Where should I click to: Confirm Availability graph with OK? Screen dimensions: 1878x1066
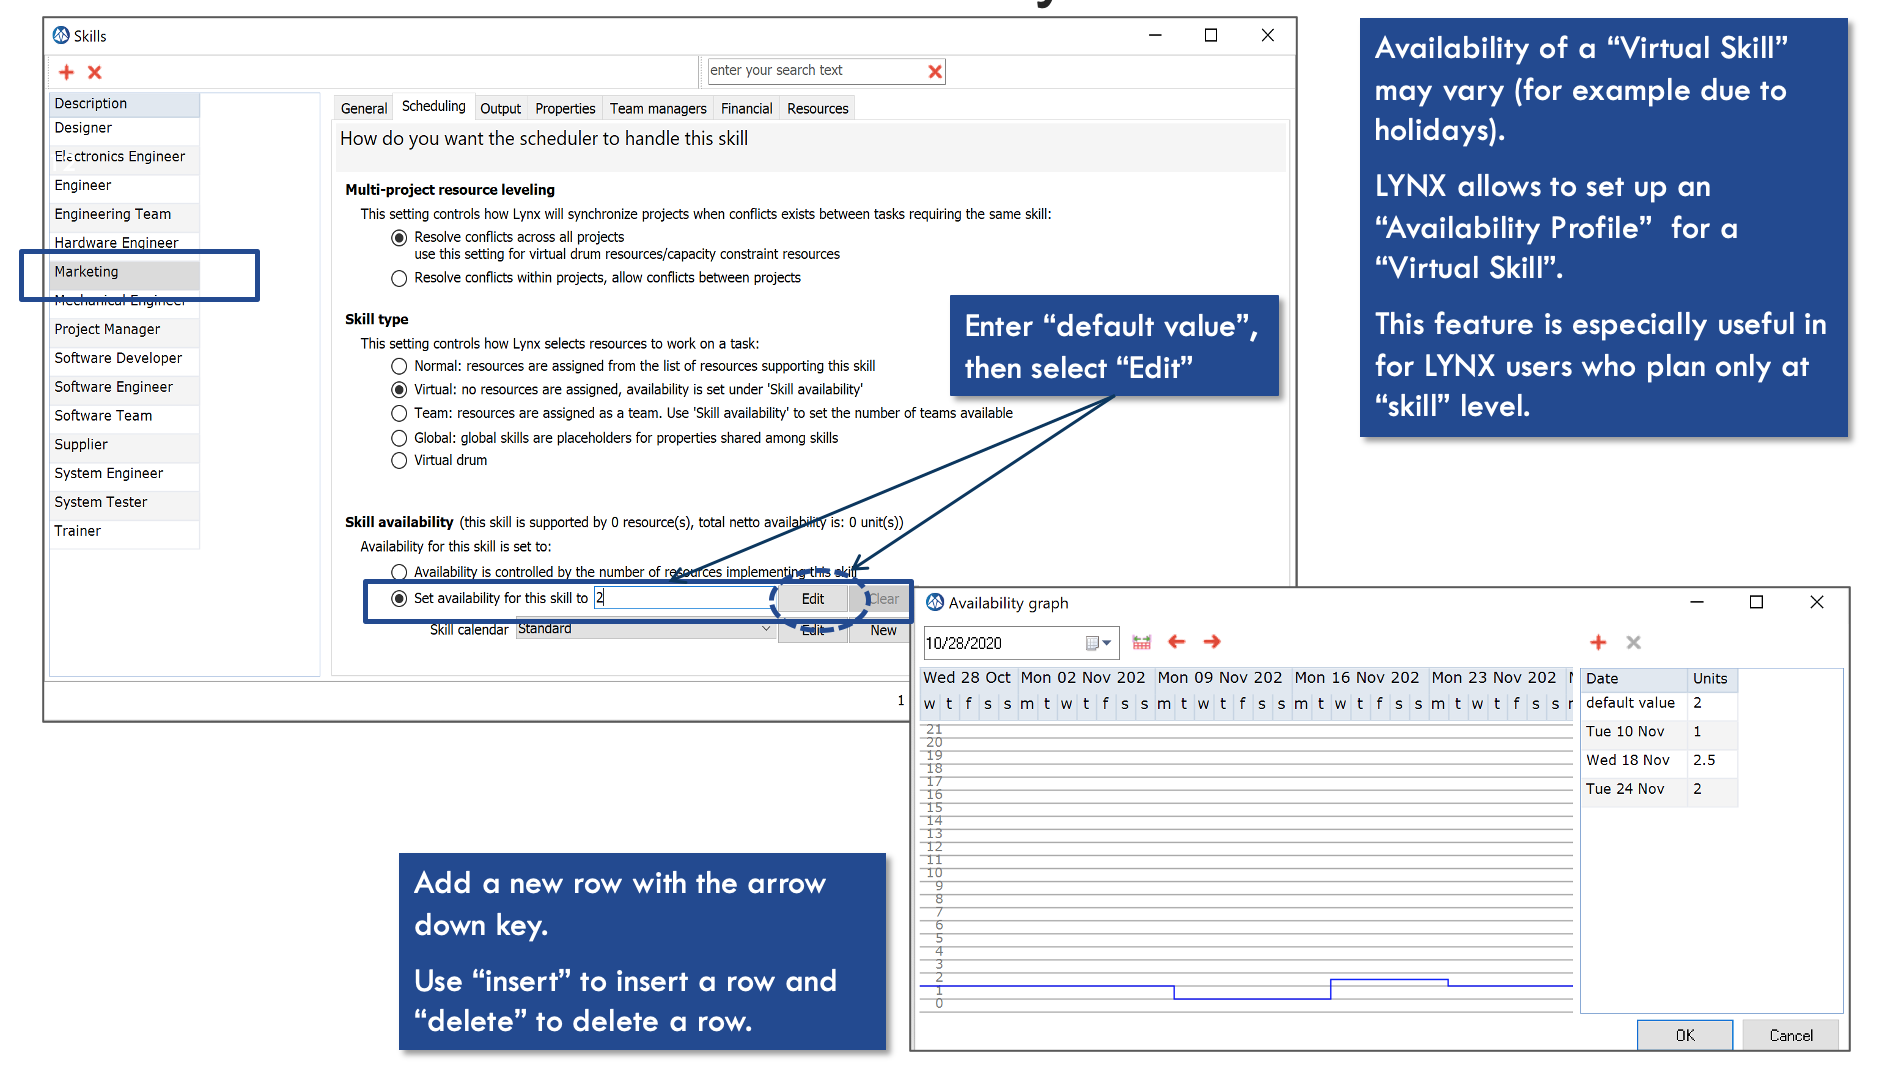1685,1035
